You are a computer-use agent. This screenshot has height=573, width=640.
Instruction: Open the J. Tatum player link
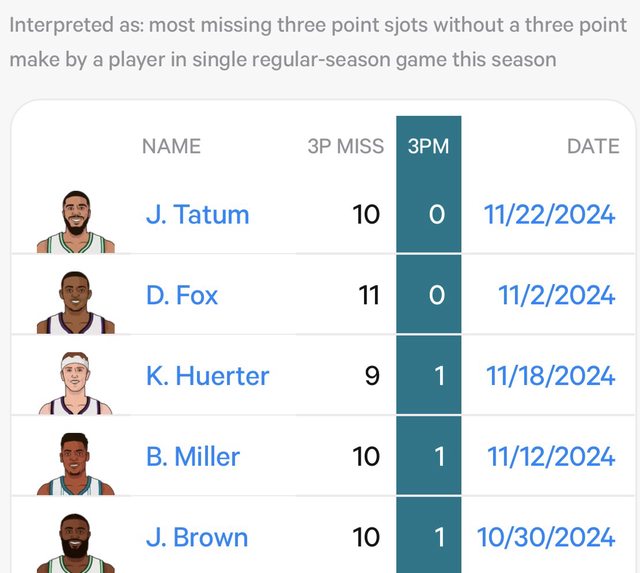[x=197, y=215]
